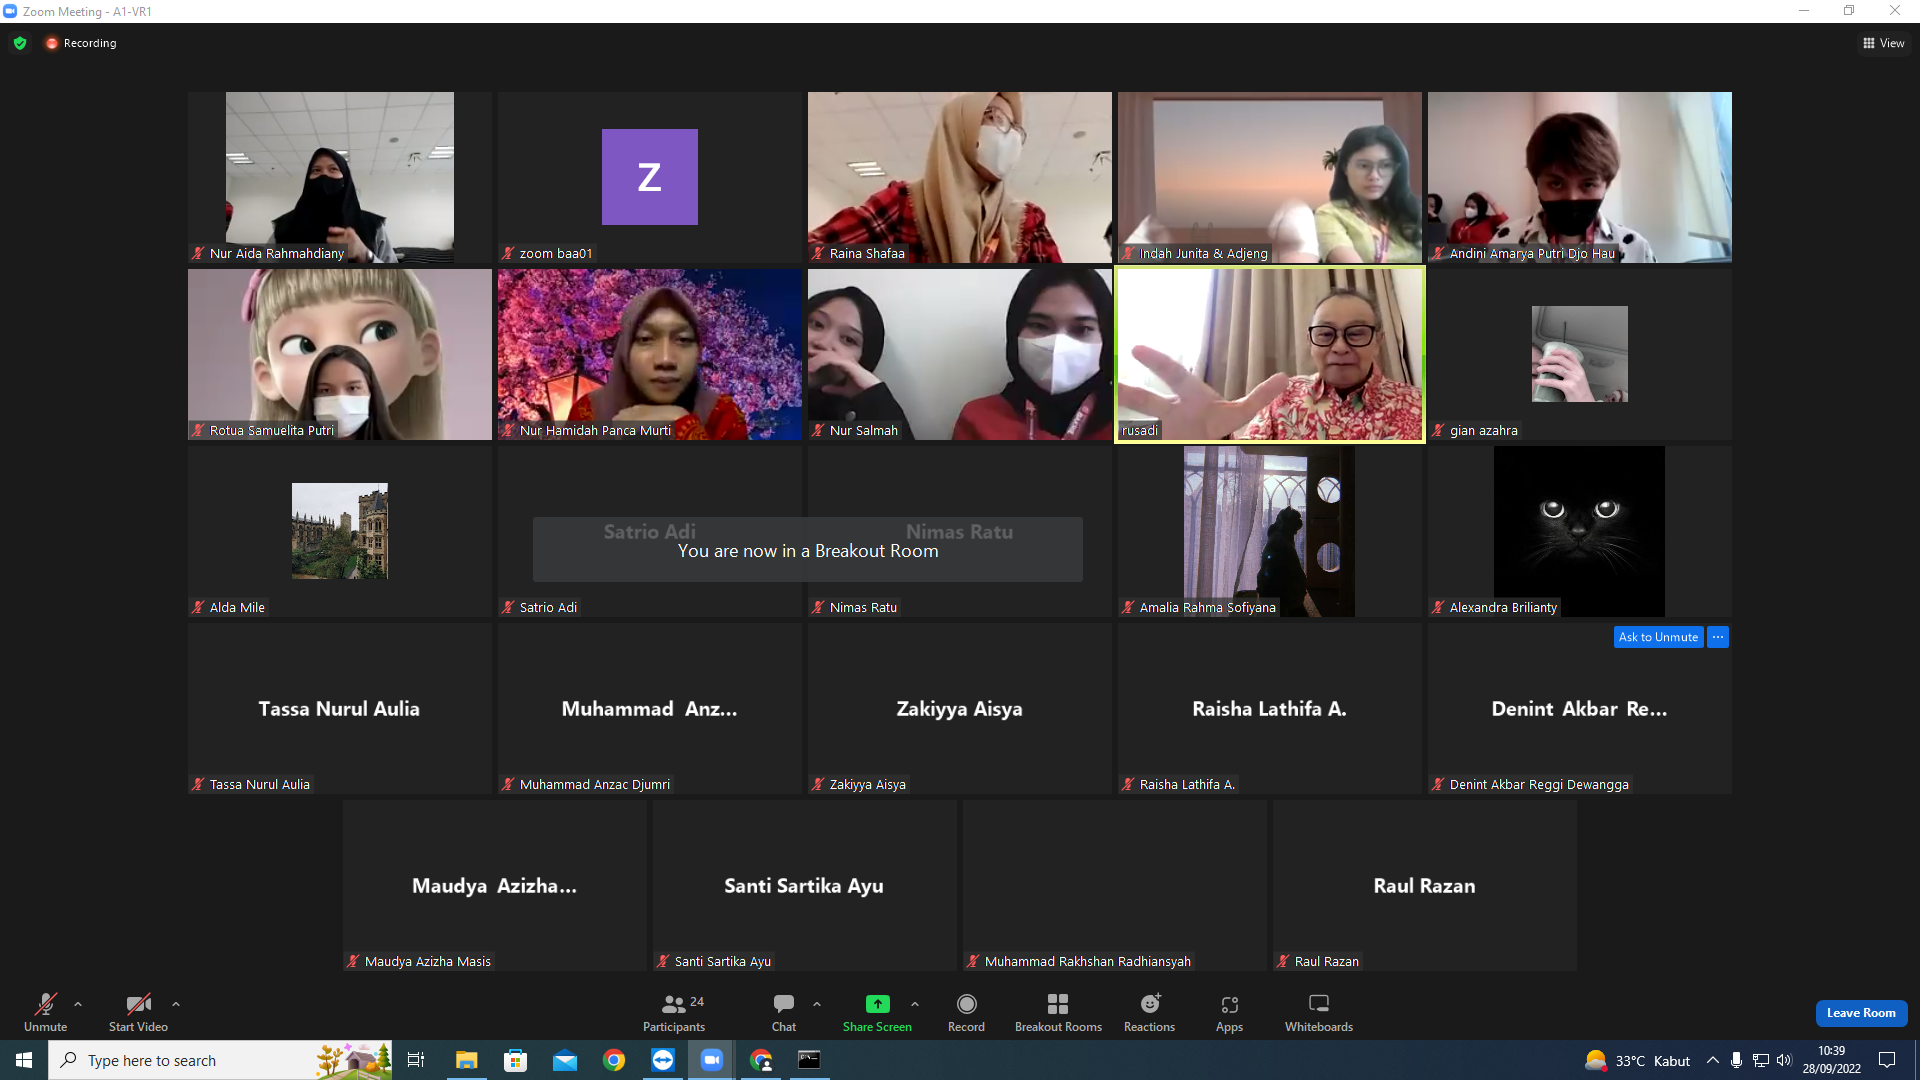
Task: Open Whiteboards
Action: 1319,1012
